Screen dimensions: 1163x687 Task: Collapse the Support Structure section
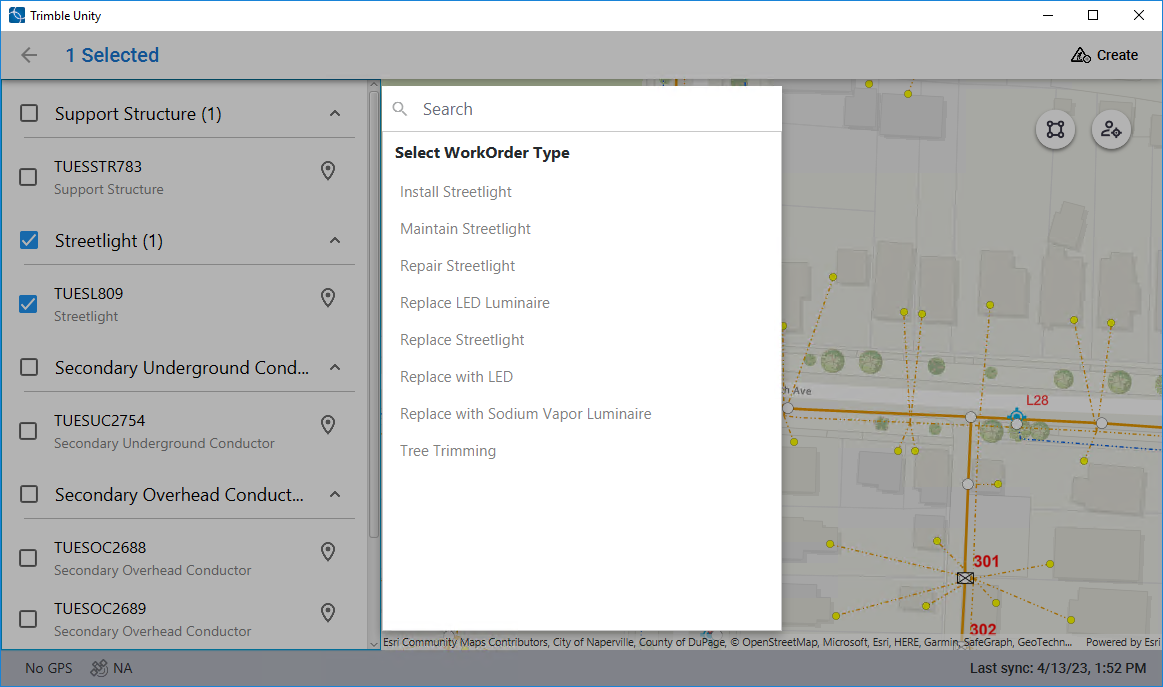[335, 114]
